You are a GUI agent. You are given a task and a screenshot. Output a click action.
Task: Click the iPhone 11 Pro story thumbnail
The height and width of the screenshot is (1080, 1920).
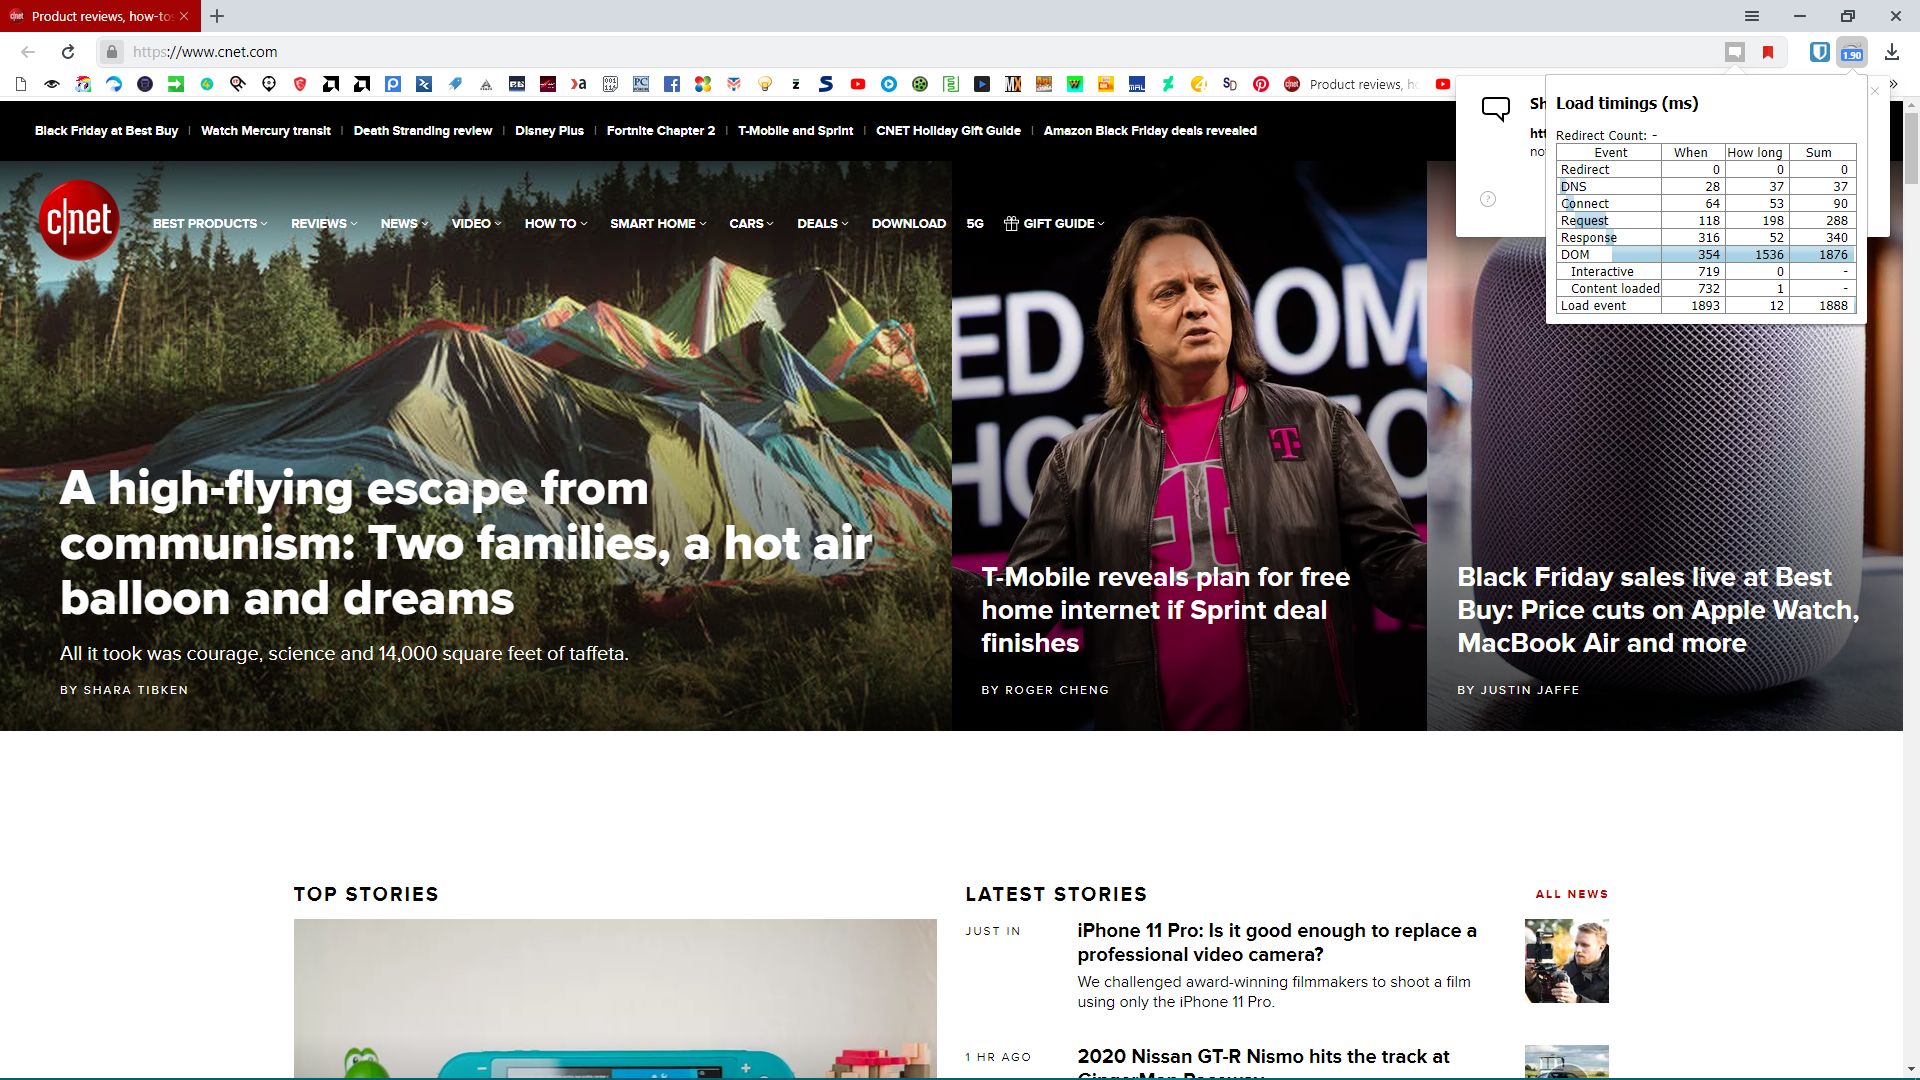[1566, 961]
